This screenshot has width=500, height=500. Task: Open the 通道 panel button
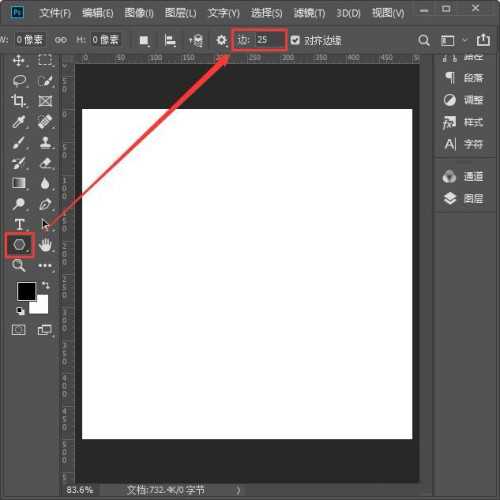coord(463,176)
